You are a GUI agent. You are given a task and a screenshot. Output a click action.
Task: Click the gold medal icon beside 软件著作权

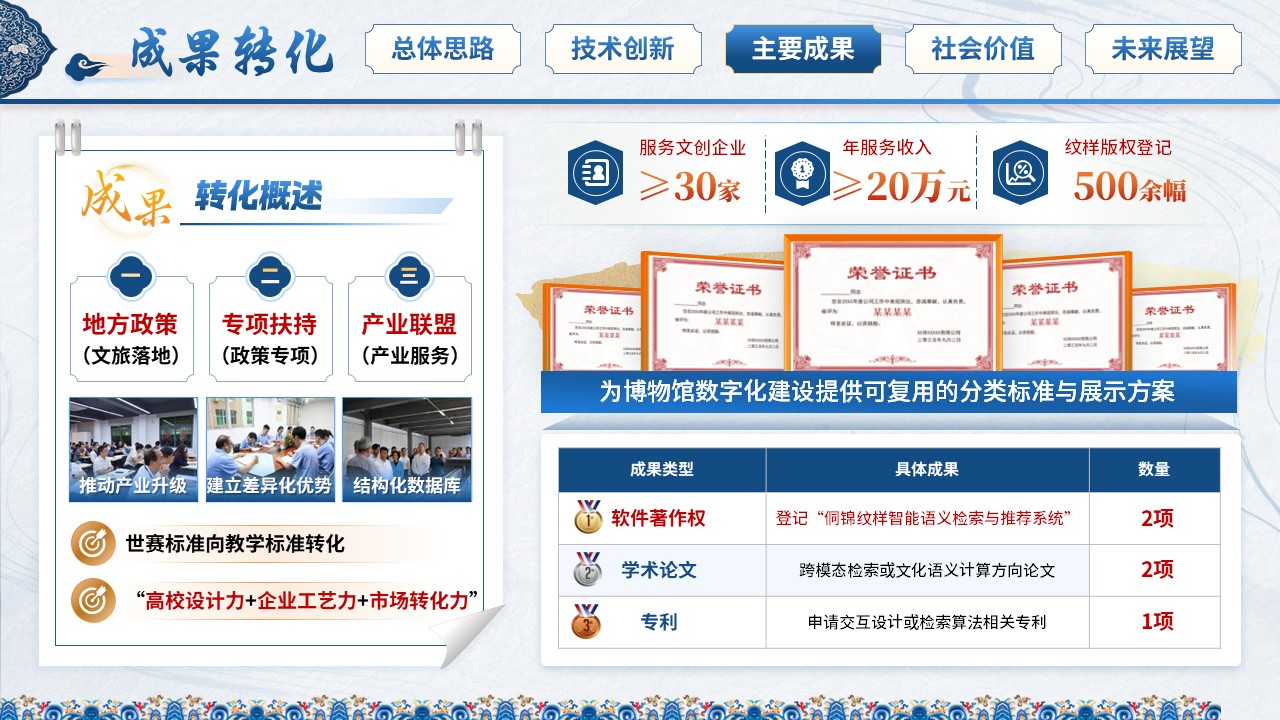[588, 517]
